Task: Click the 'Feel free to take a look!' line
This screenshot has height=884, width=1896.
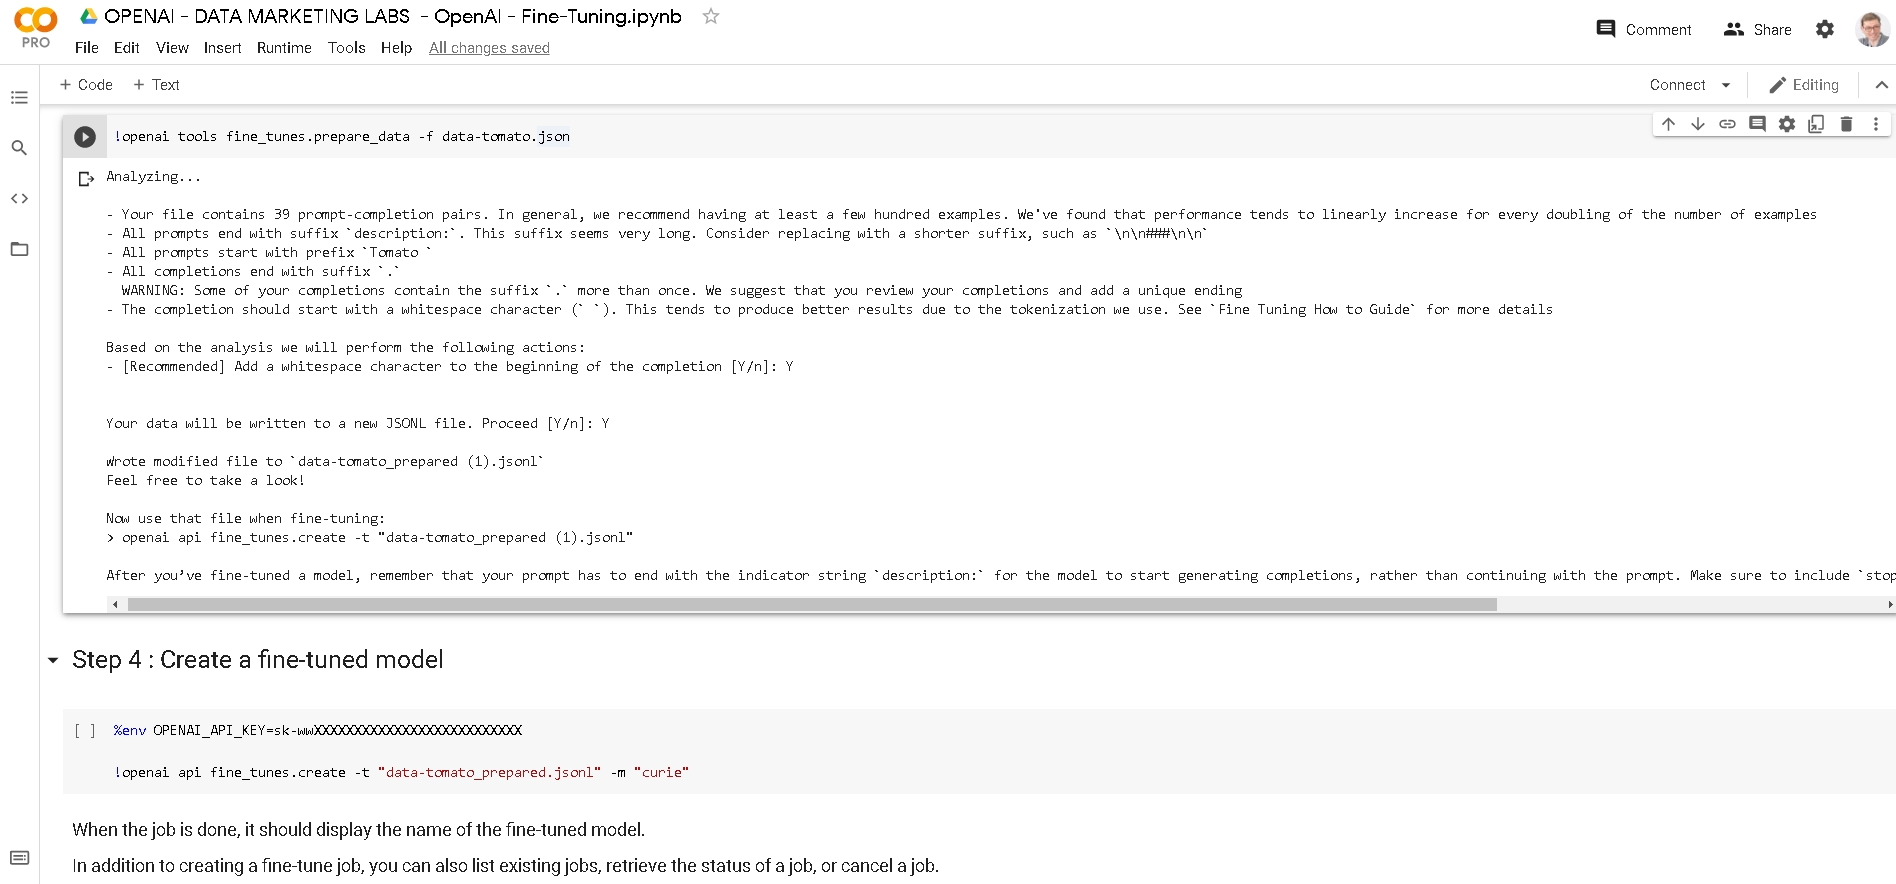Action: [205, 481]
